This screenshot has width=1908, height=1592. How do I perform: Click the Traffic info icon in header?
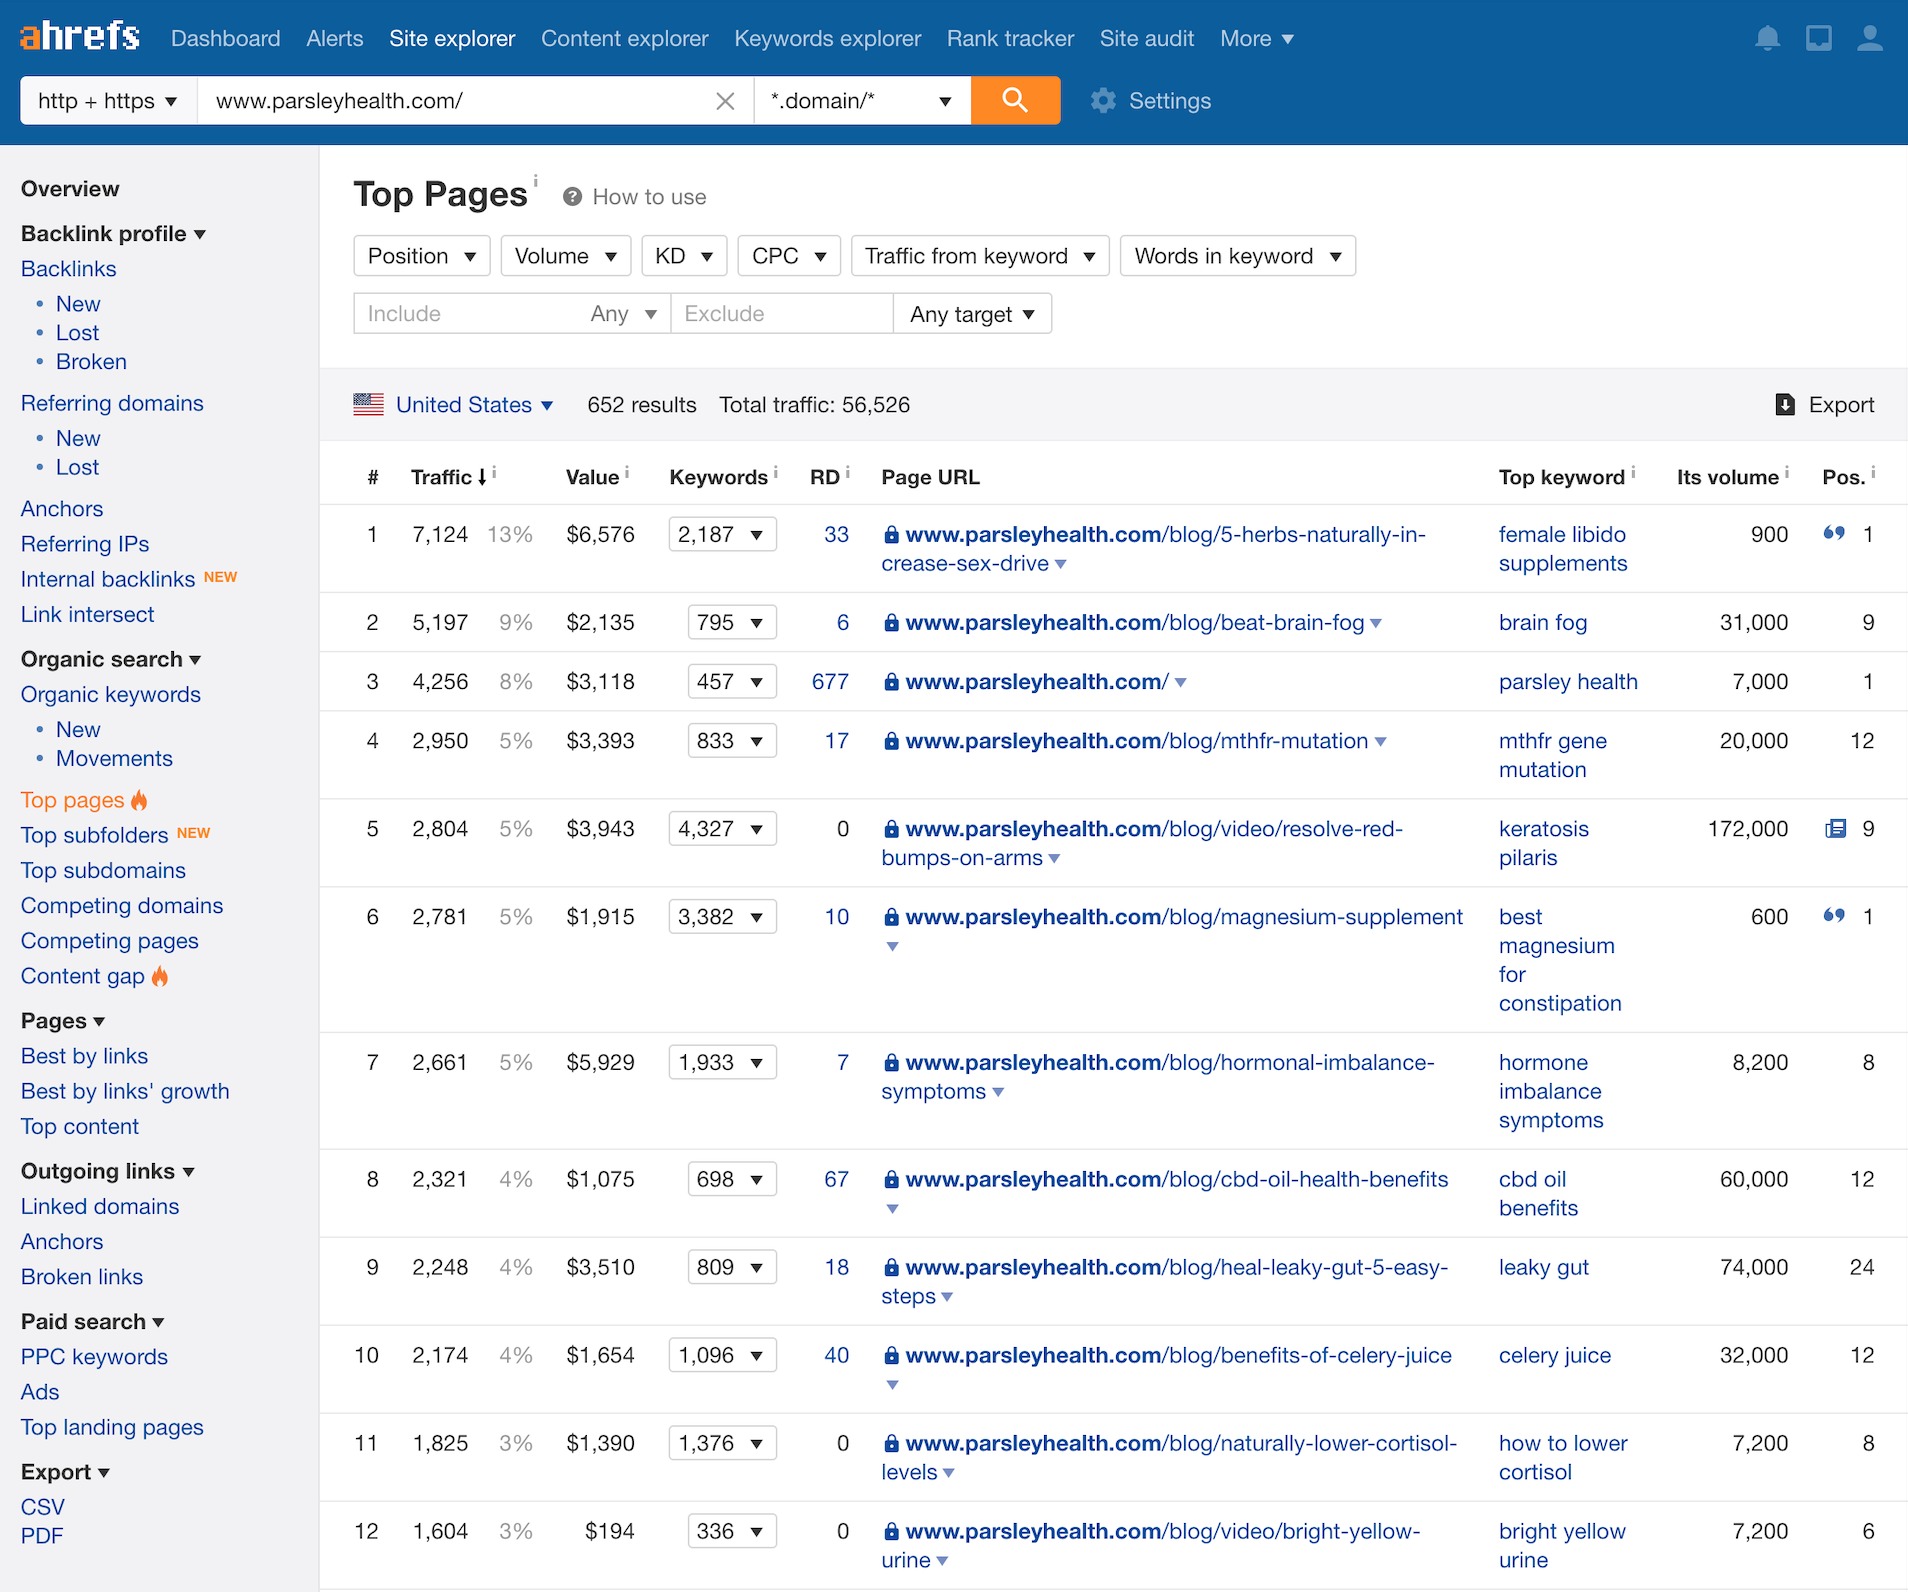pyautogui.click(x=494, y=471)
